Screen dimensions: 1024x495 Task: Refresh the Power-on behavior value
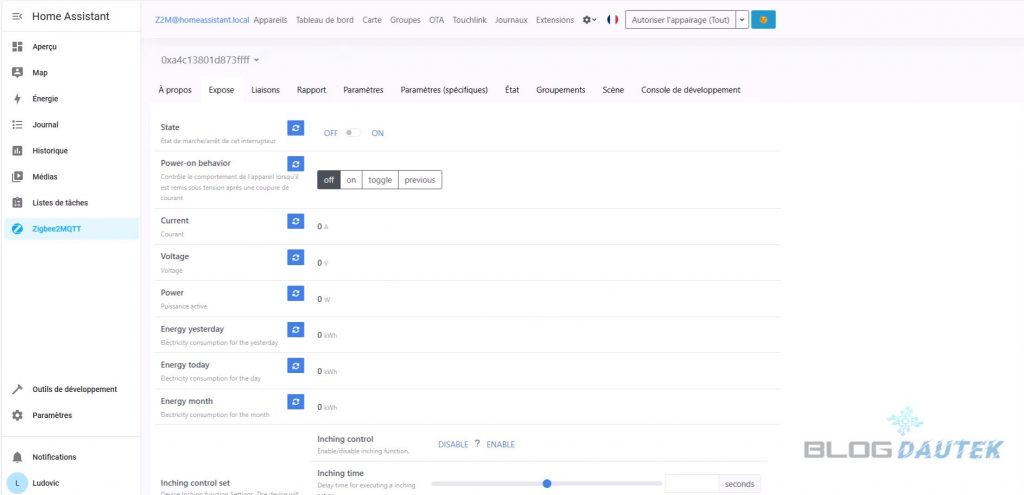pyautogui.click(x=295, y=163)
